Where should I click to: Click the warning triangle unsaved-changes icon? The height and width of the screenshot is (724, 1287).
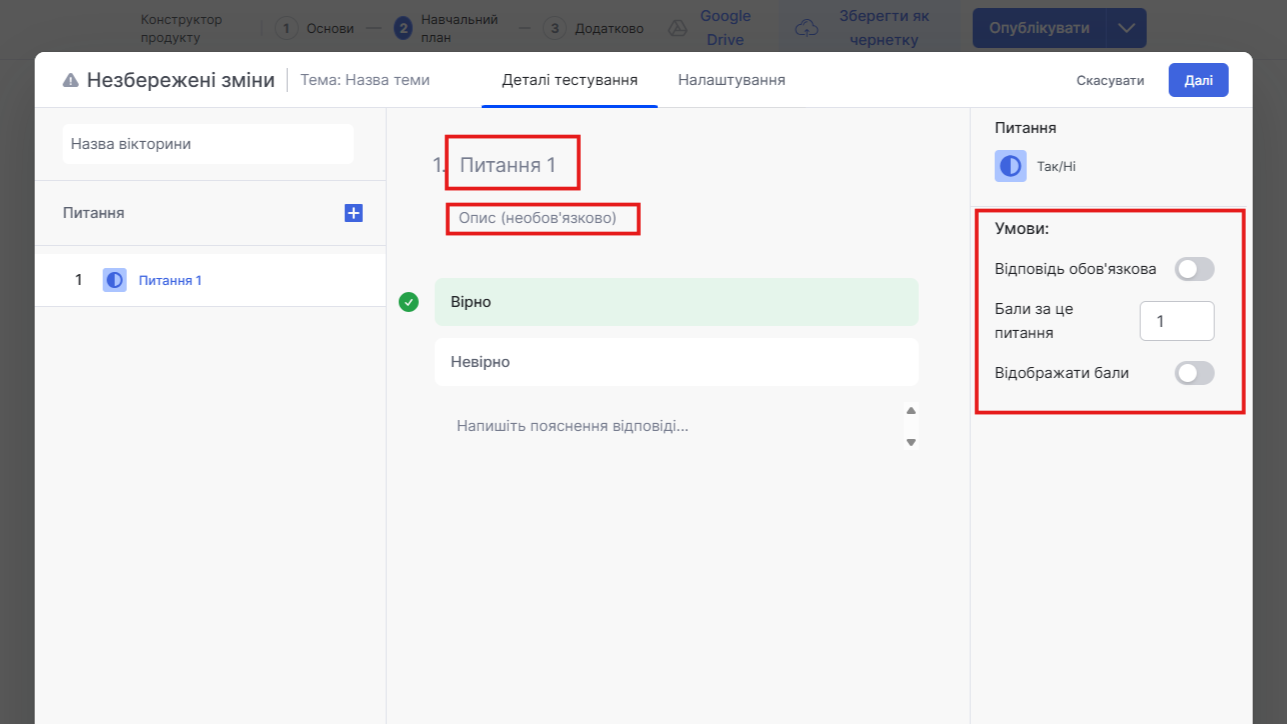coord(70,80)
